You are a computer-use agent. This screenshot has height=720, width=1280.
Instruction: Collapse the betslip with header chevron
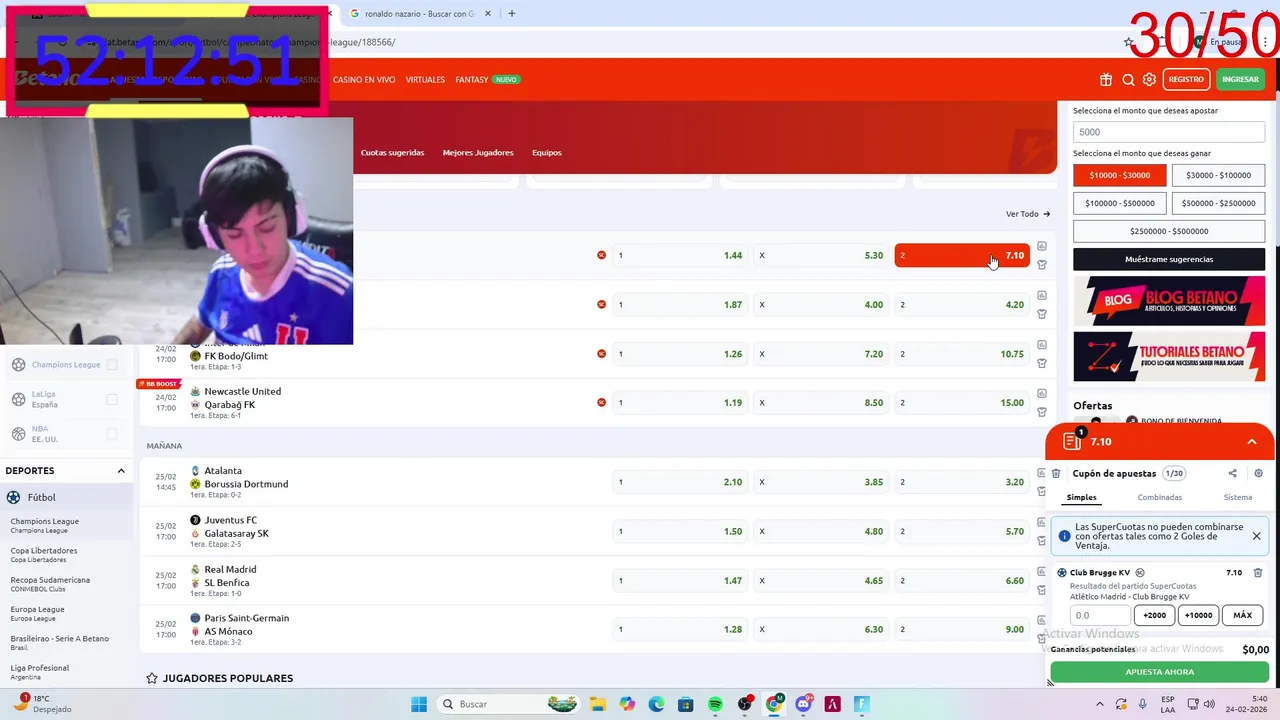[x=1251, y=442]
